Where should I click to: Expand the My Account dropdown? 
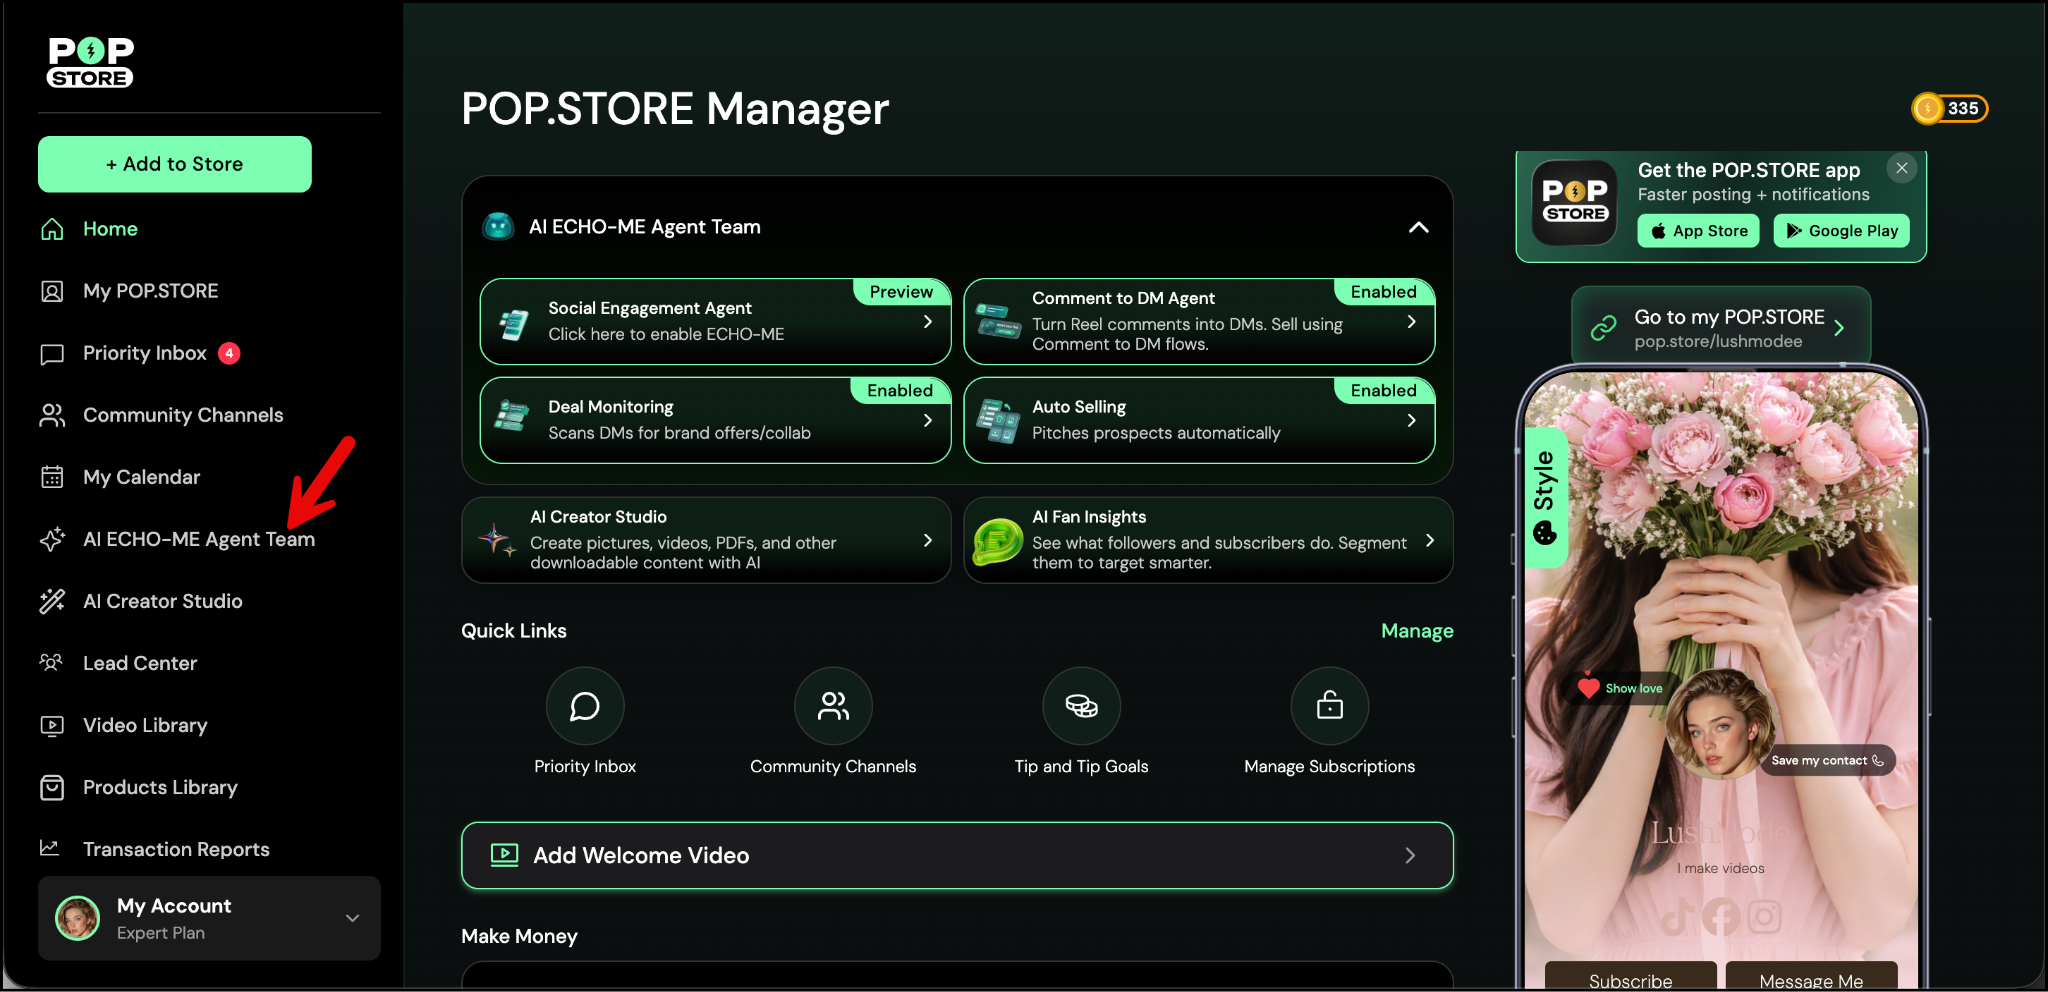click(x=352, y=918)
